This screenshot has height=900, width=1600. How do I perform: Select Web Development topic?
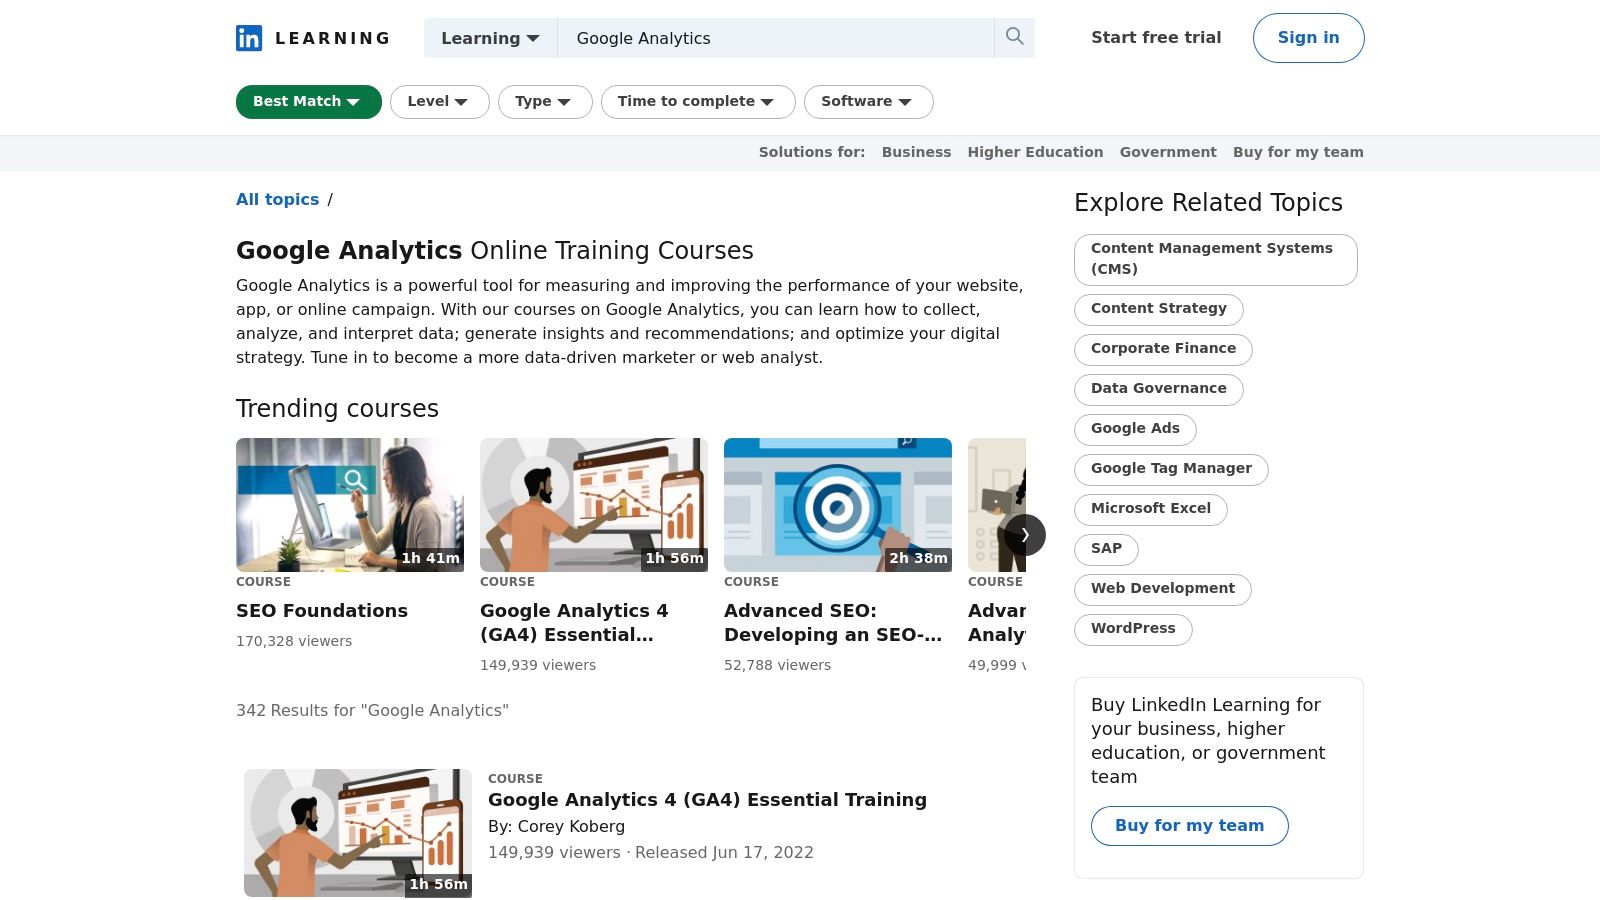pos(1163,589)
